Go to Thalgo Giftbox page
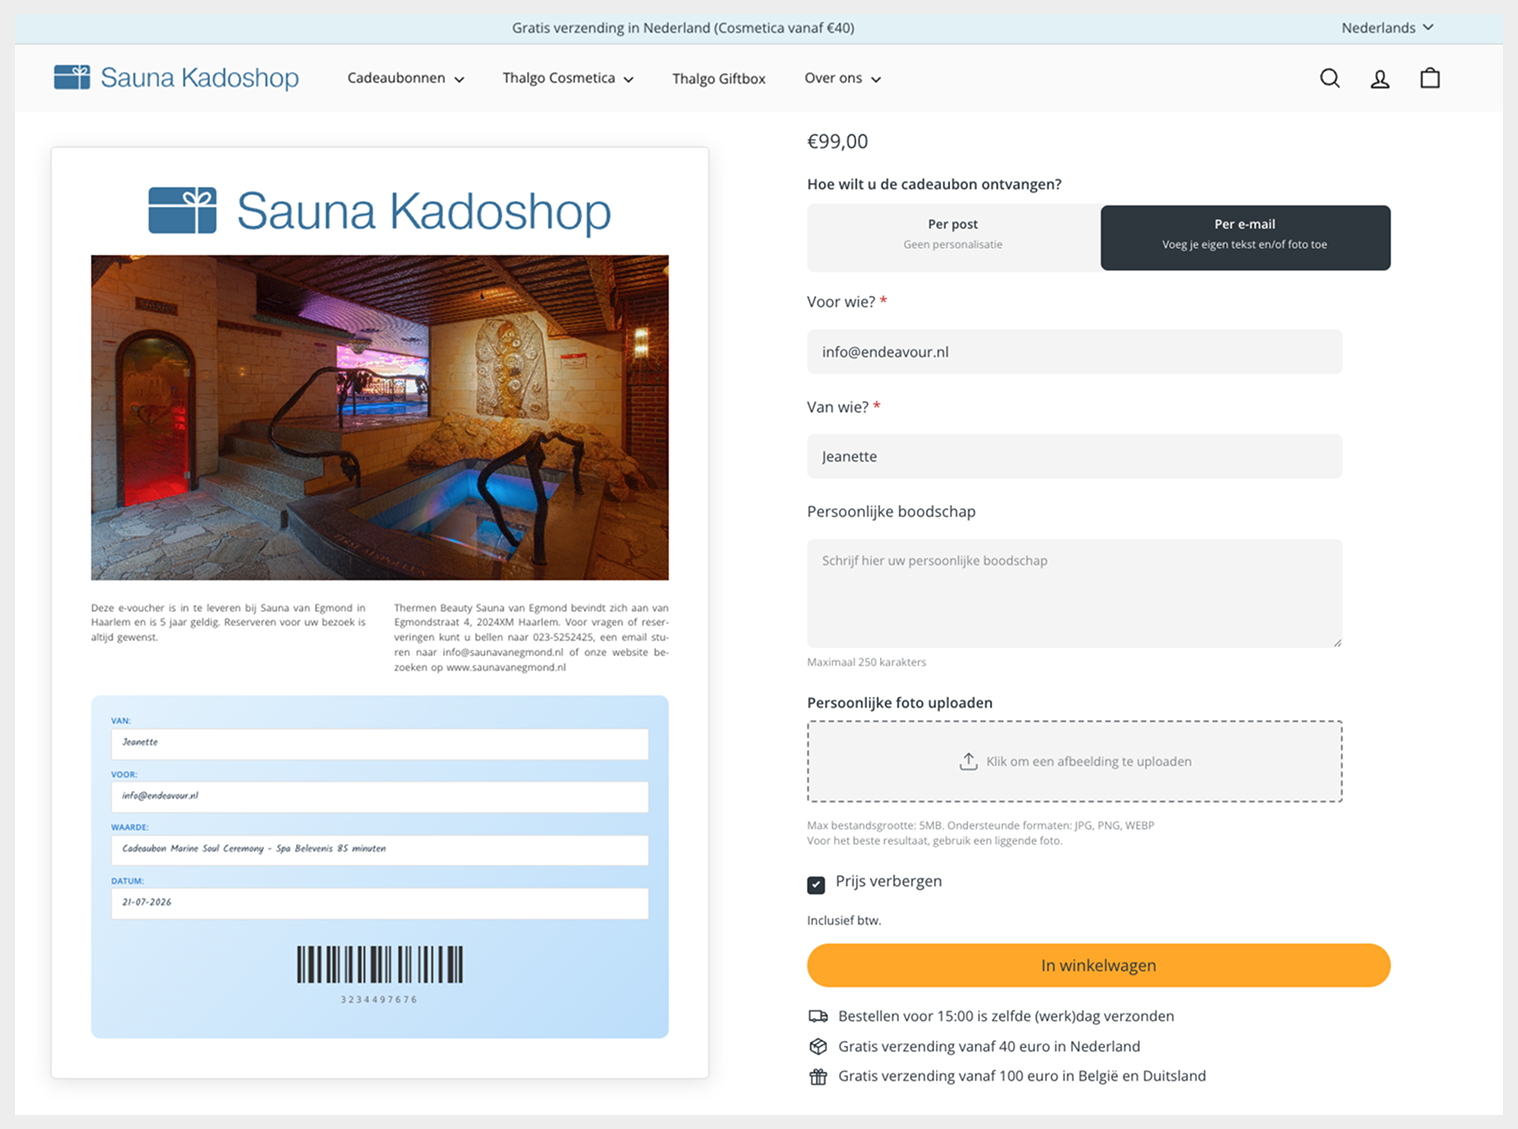Viewport: 1518px width, 1129px height. [x=719, y=78]
